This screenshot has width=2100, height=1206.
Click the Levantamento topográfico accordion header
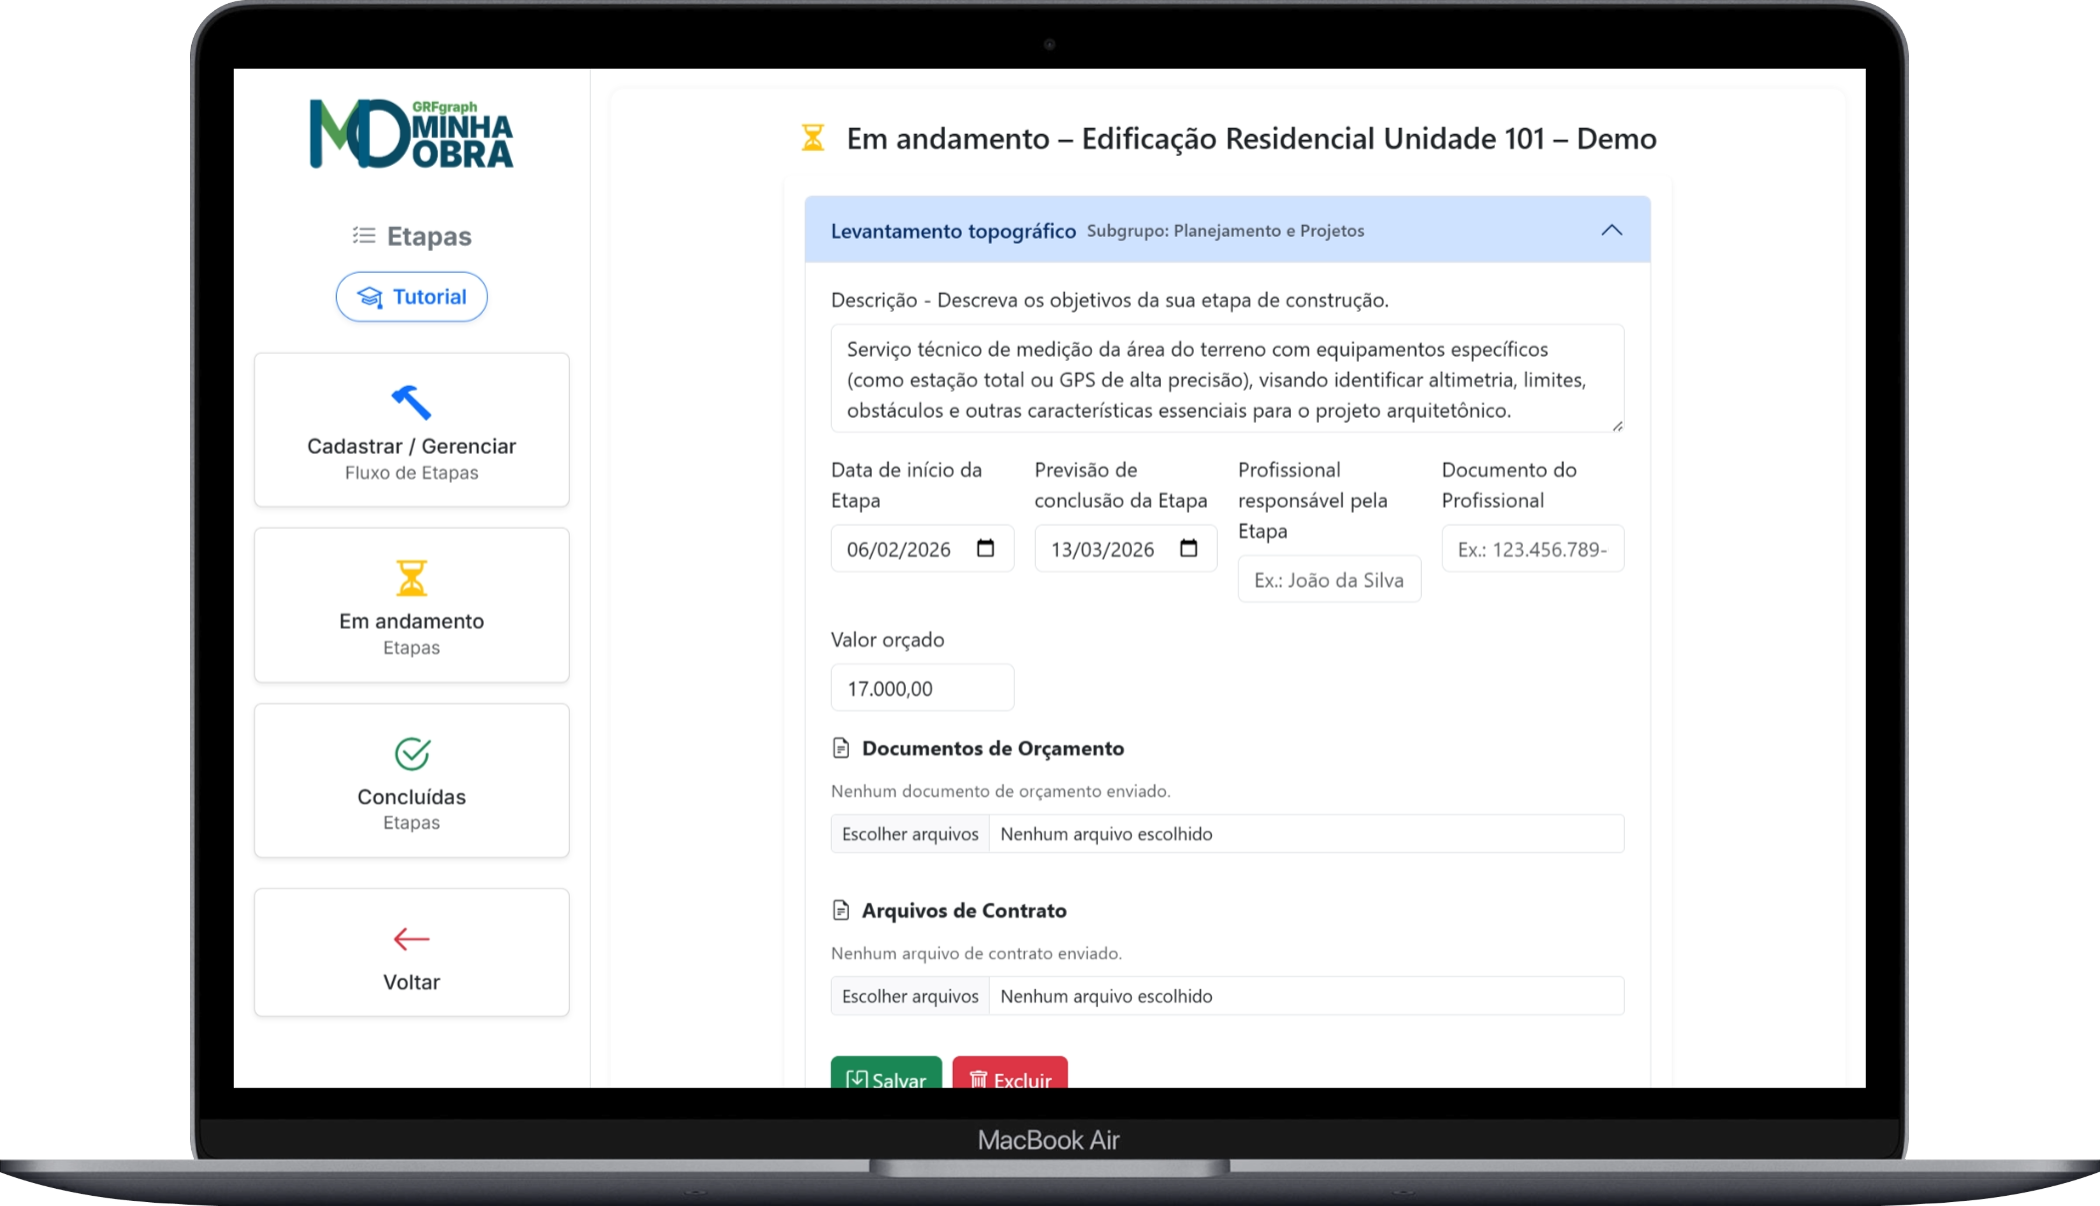[x=952, y=231]
